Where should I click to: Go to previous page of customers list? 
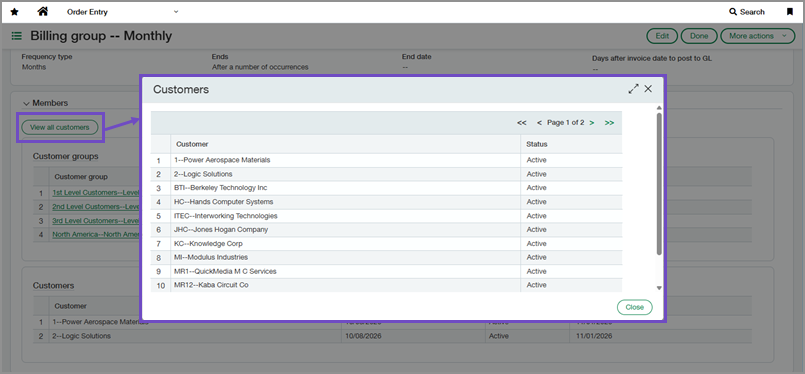539,123
